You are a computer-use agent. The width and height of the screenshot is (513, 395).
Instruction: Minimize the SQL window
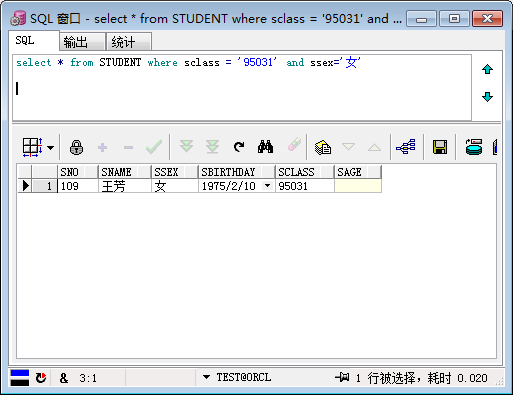[x=421, y=18]
